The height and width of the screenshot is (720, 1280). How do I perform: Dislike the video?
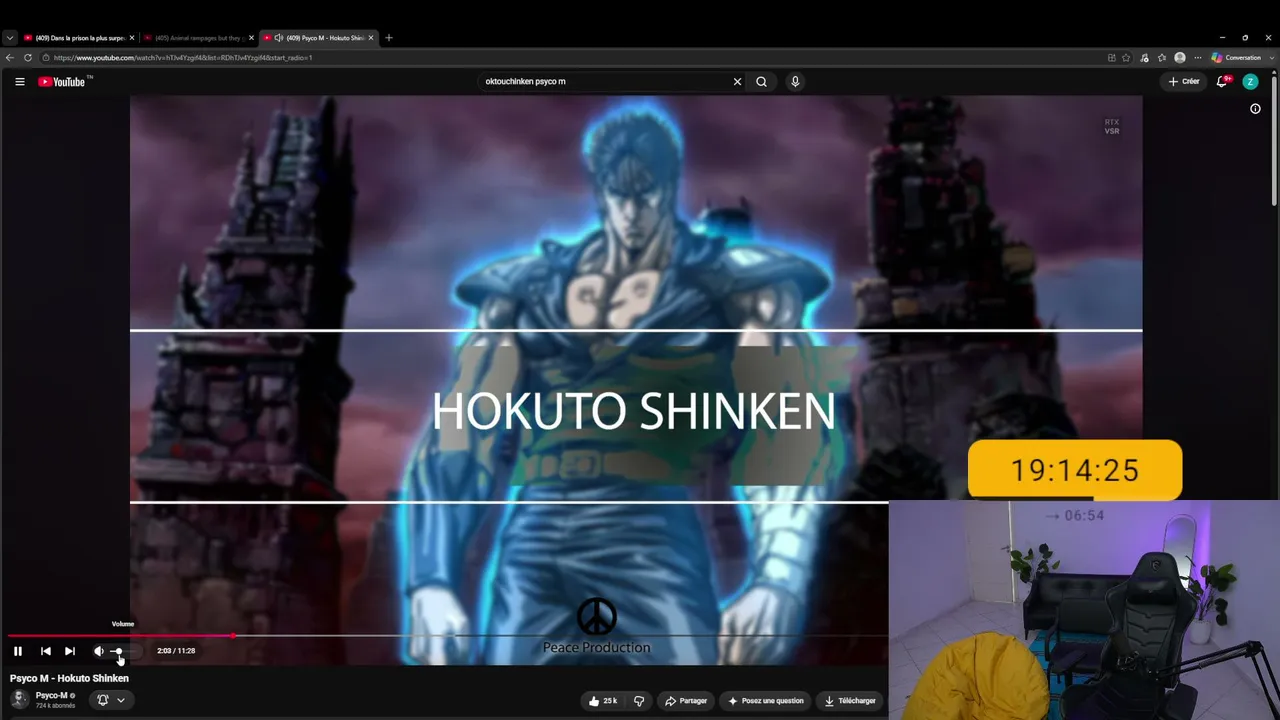(639, 701)
